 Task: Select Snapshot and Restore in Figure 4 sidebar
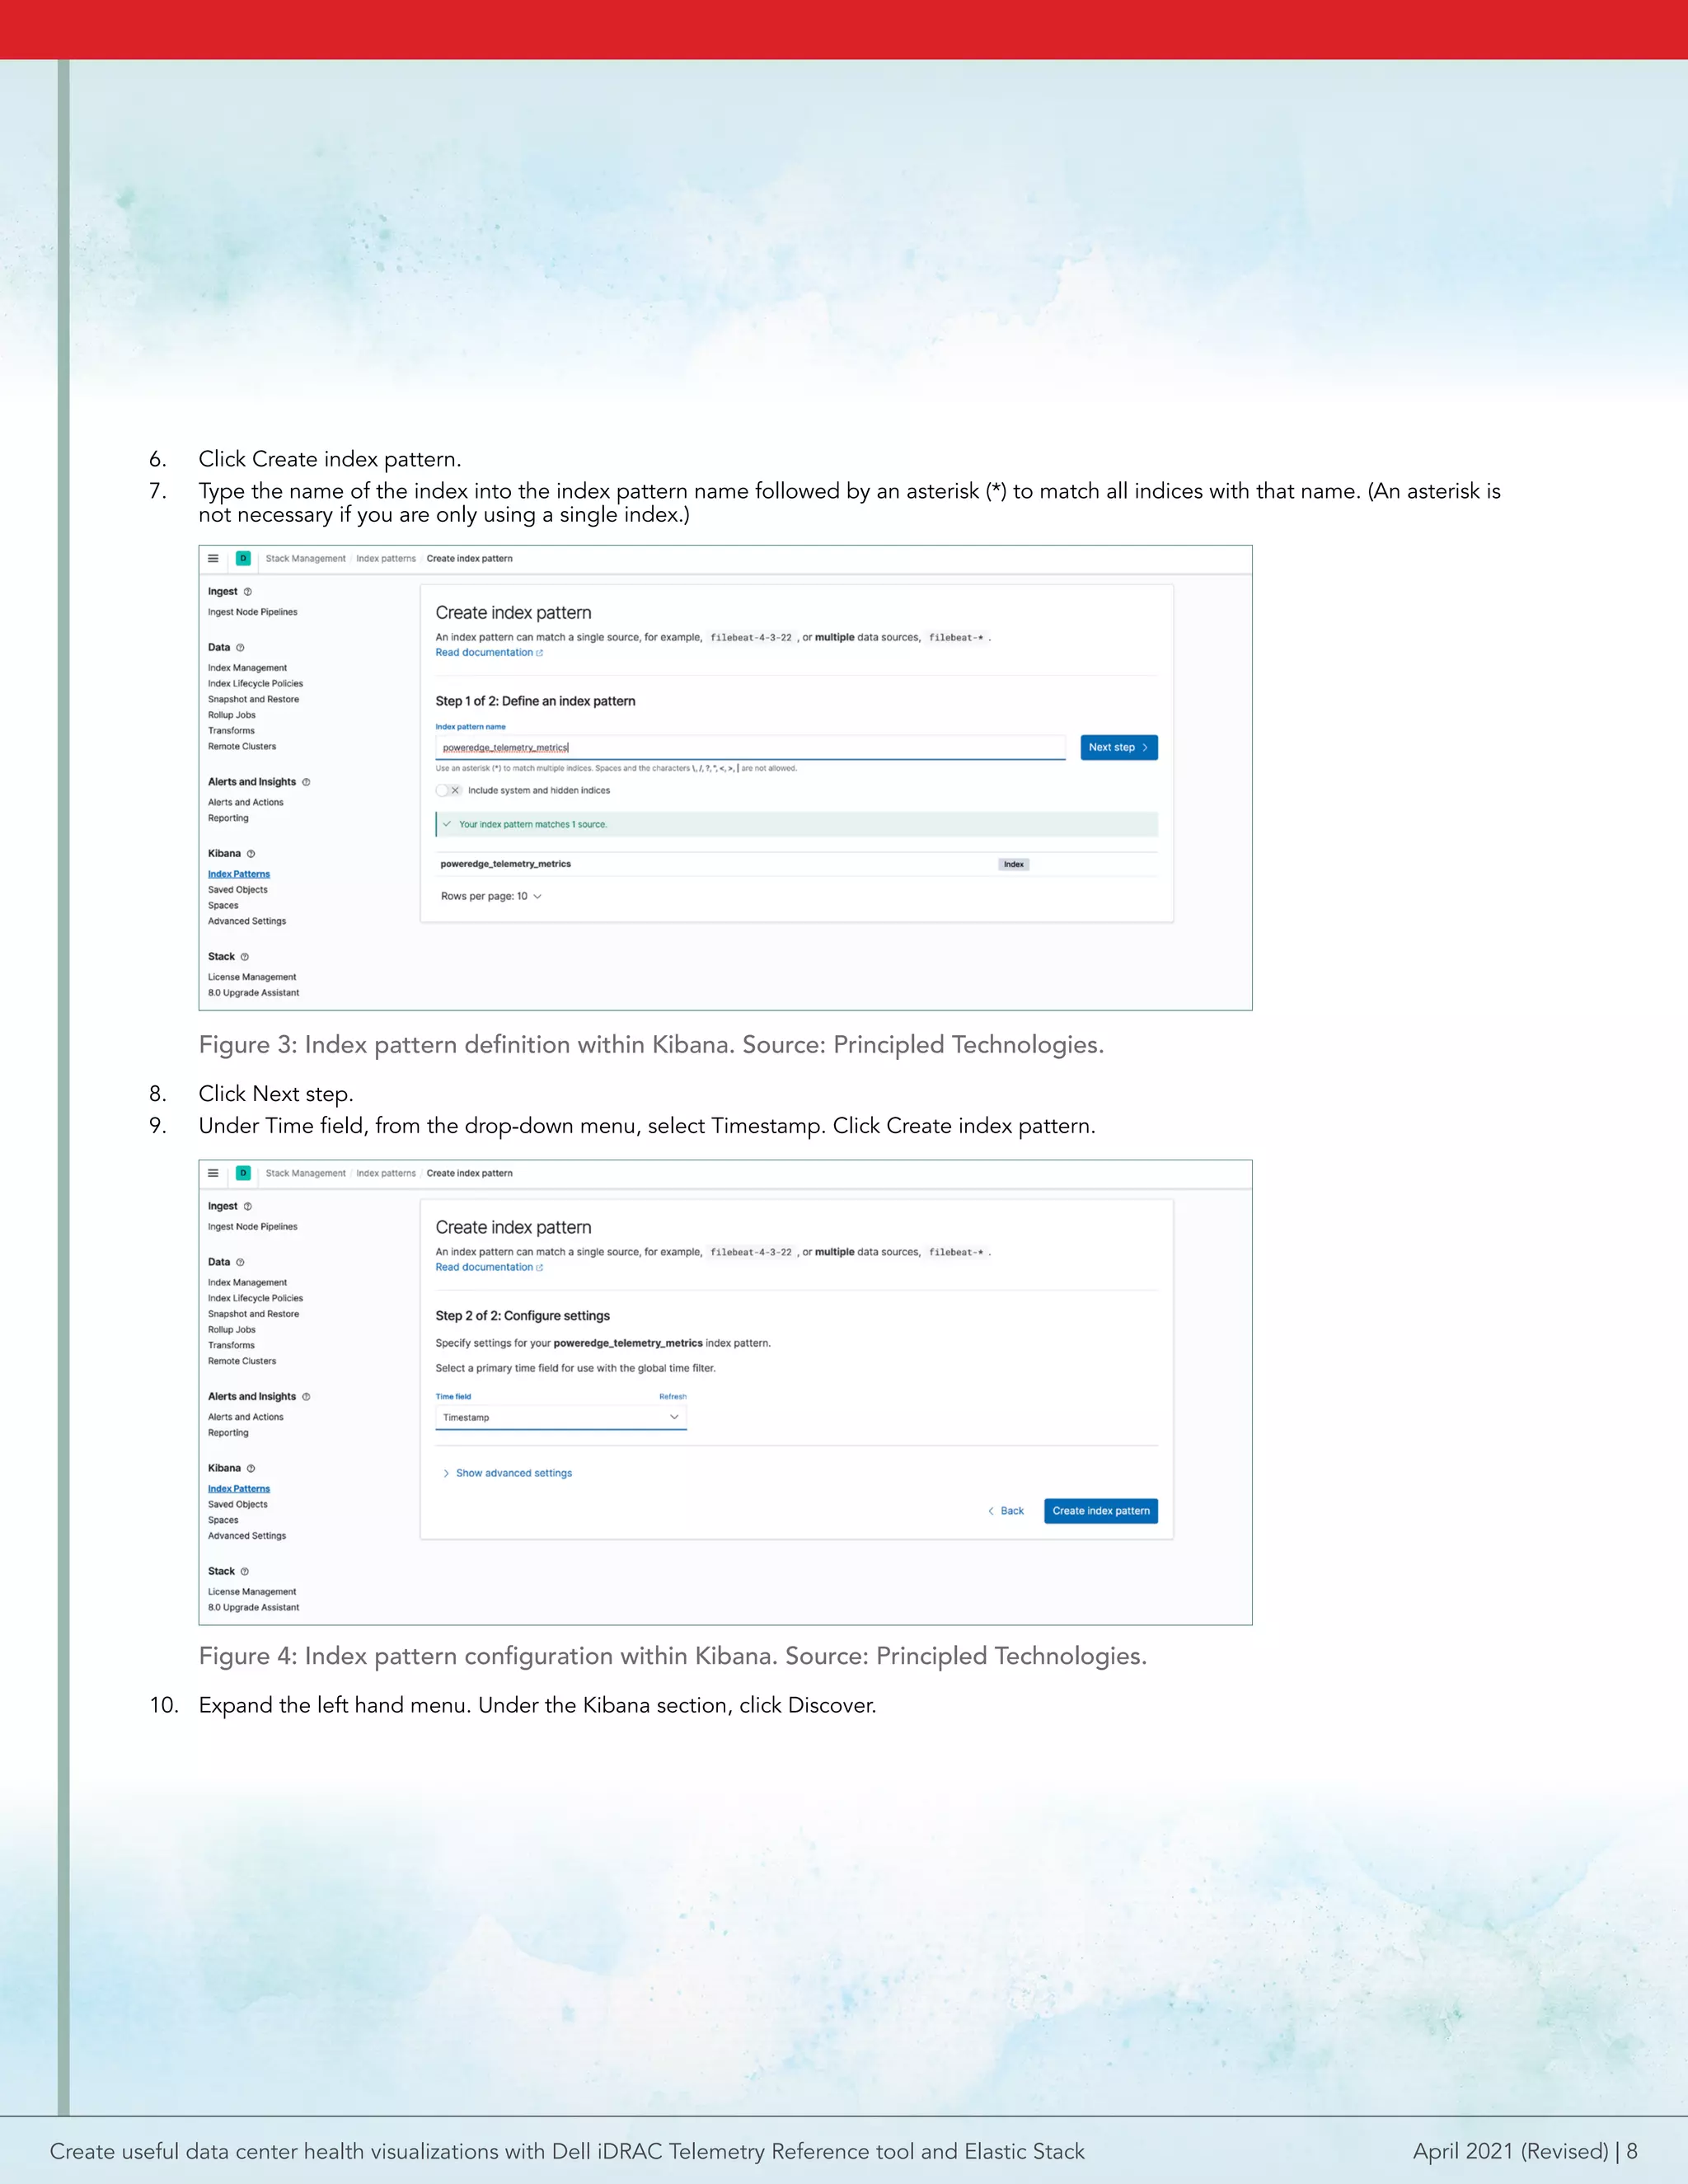(253, 1314)
